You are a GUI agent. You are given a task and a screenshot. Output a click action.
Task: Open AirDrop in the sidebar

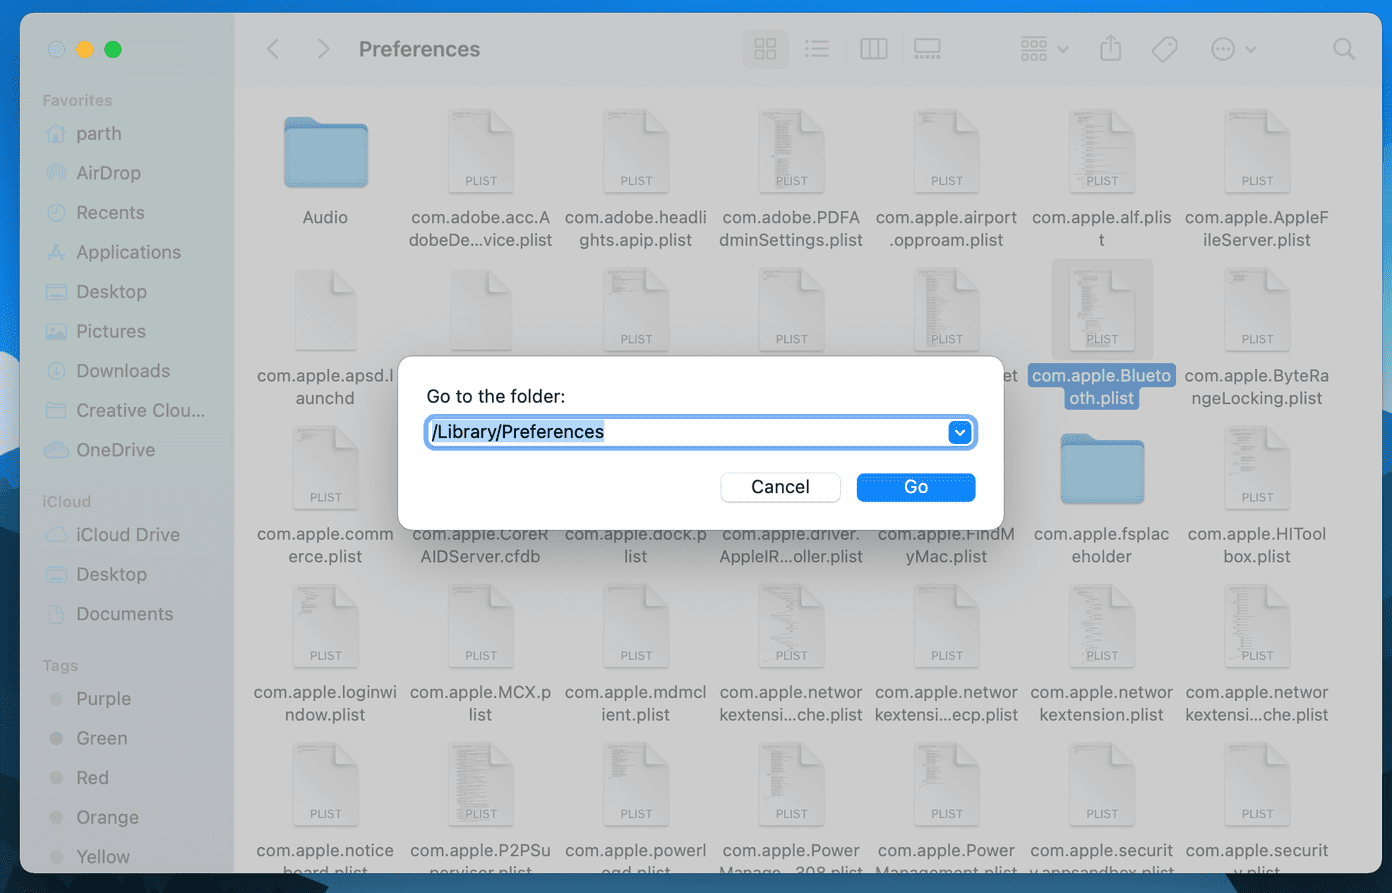coord(107,173)
